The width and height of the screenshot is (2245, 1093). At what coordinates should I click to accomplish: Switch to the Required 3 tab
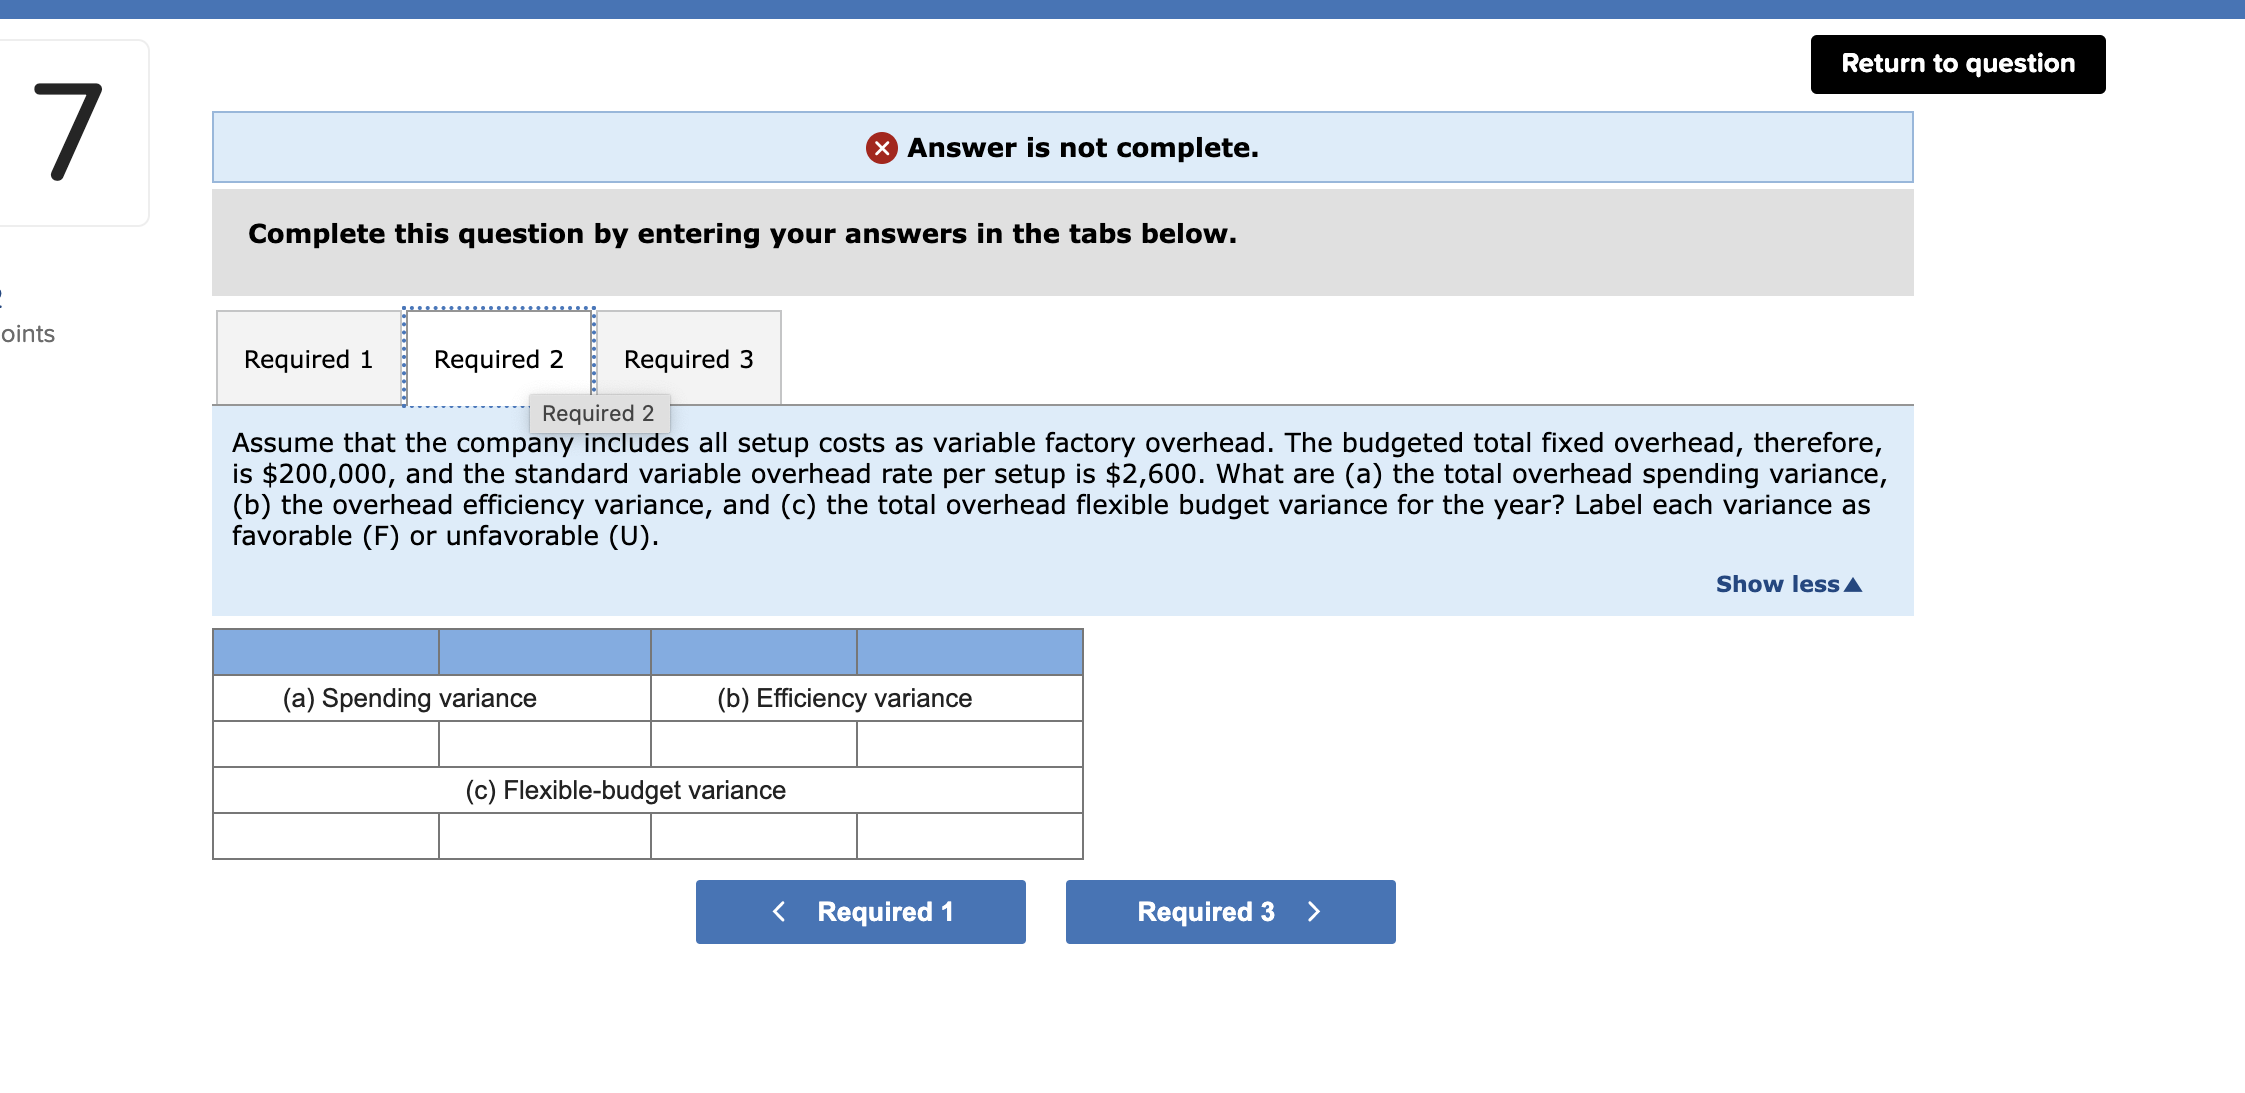tap(688, 358)
